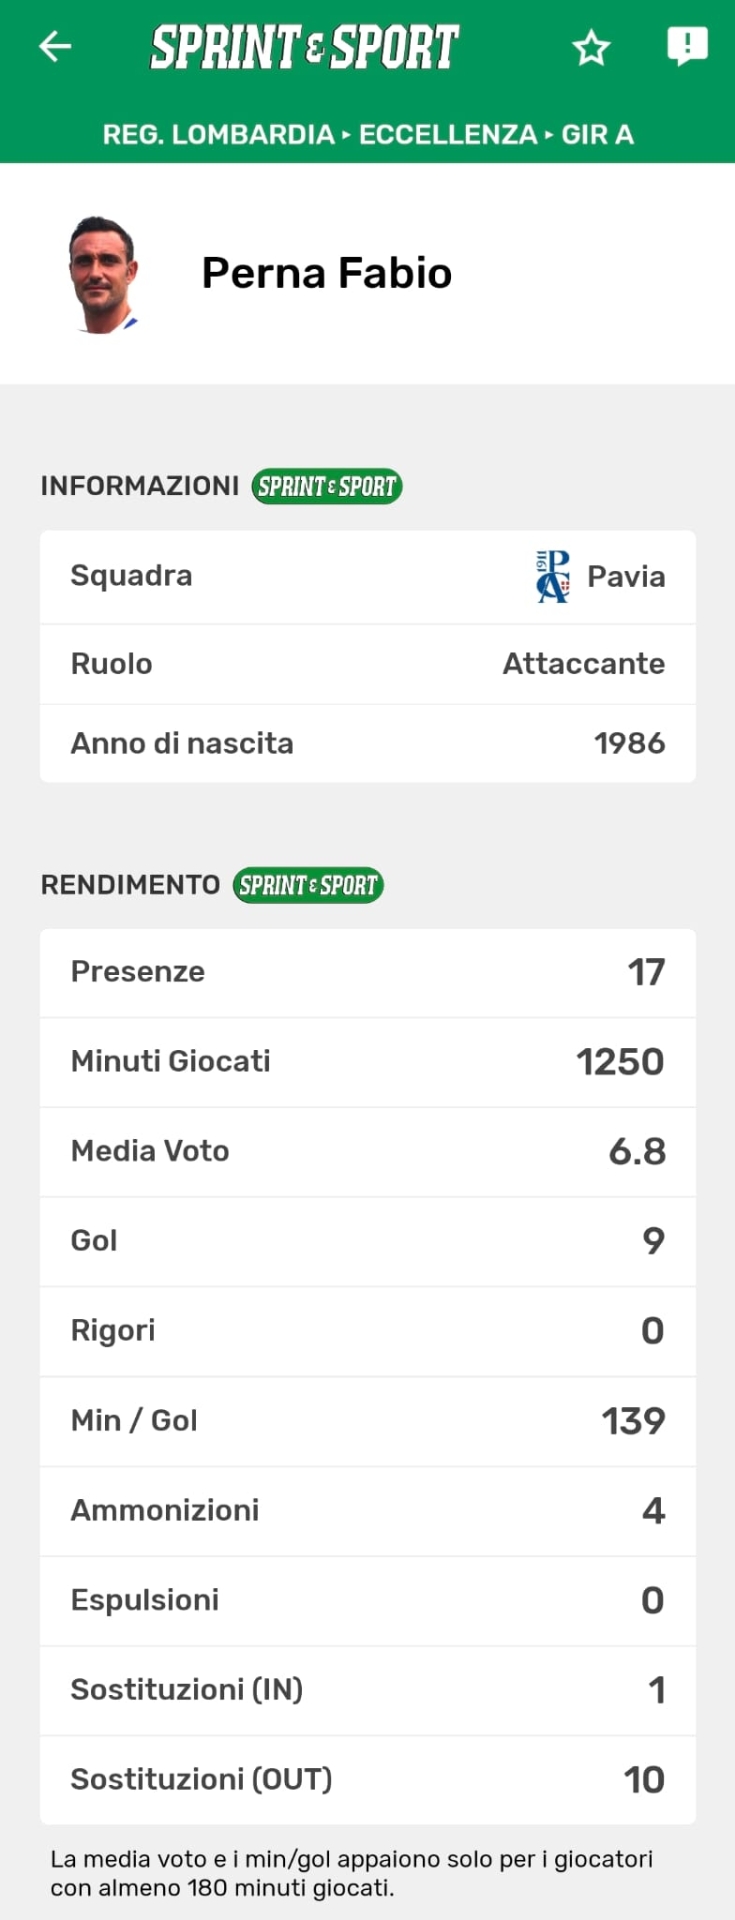The height and width of the screenshot is (1920, 735).
Task: Open the report issue speech bubble icon
Action: (x=687, y=46)
